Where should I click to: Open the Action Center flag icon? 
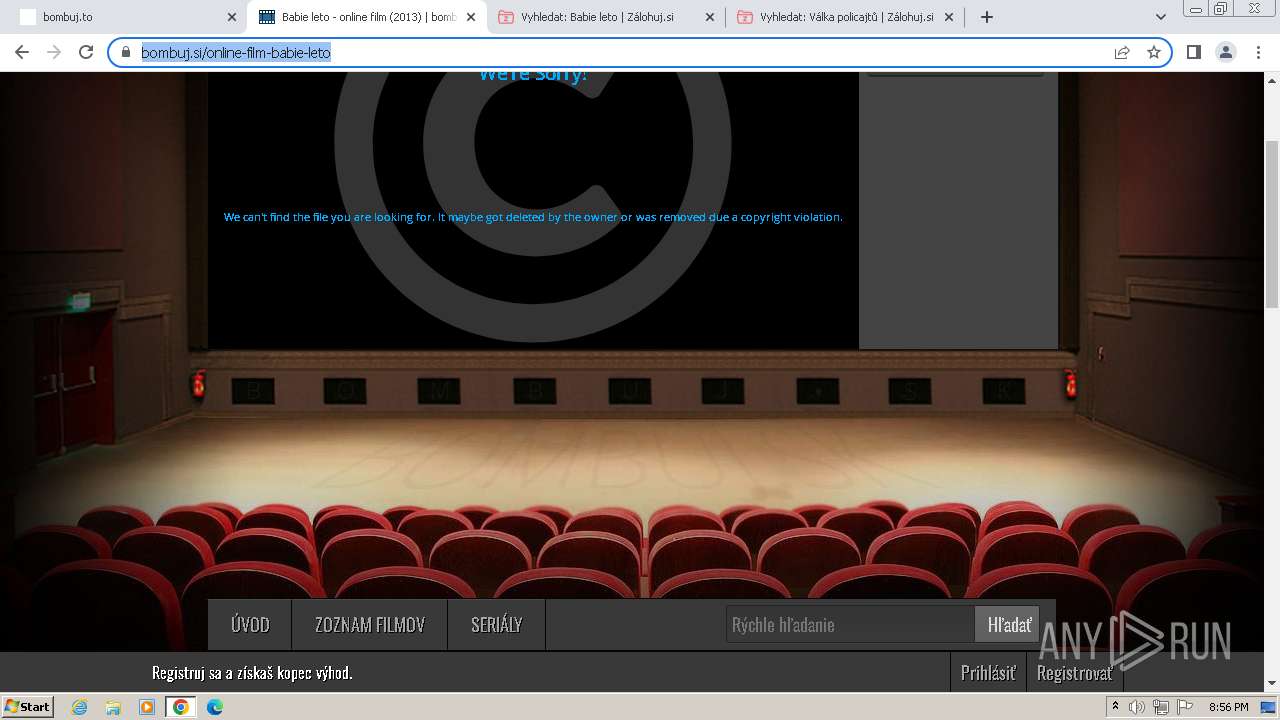pos(1184,707)
